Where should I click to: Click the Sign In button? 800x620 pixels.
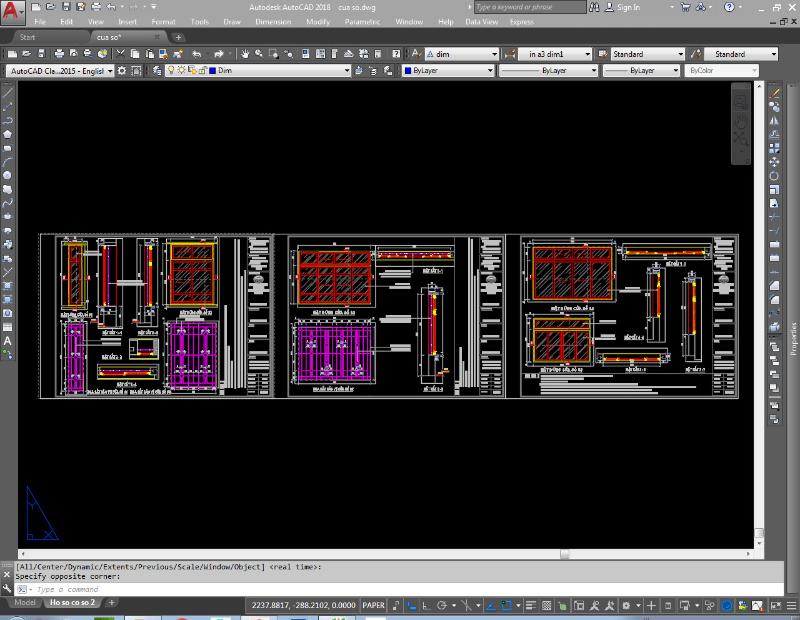pyautogui.click(x=622, y=7)
